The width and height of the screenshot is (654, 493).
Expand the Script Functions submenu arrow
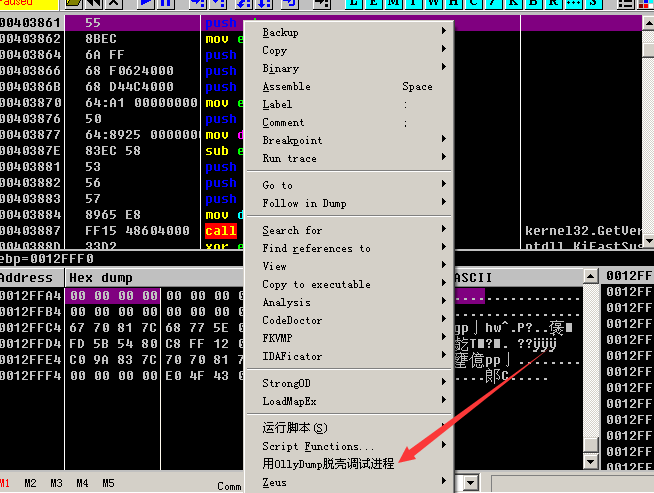coord(444,445)
